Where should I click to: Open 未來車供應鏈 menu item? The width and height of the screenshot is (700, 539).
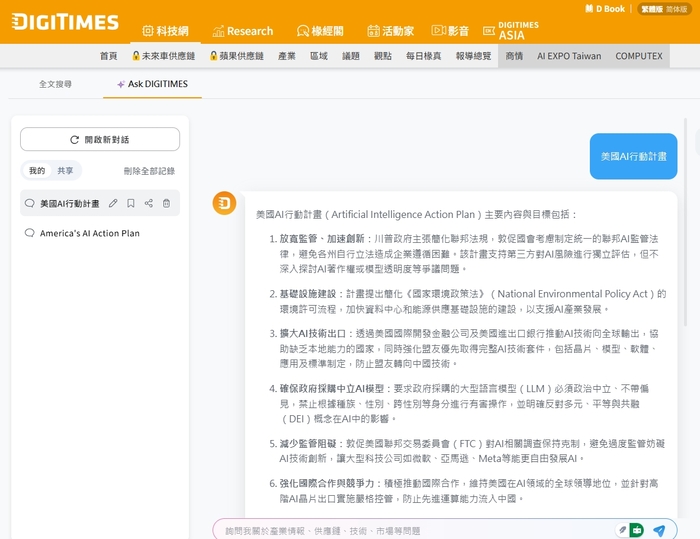163,56
